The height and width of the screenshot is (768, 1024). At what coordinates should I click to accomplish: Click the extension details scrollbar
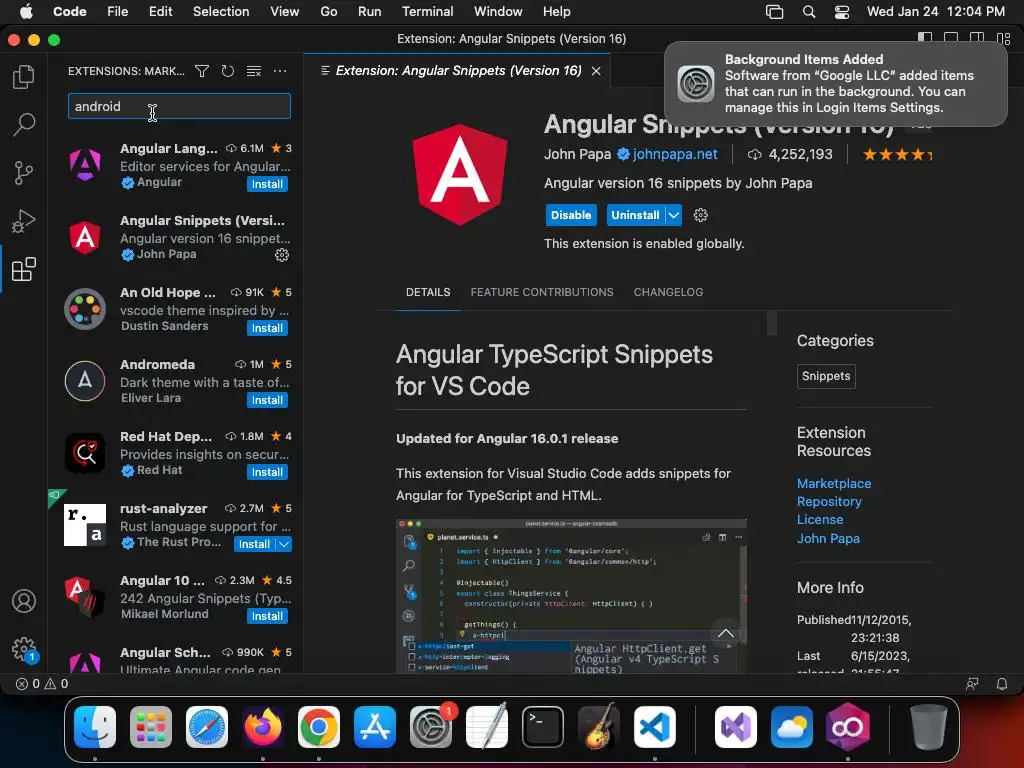tap(771, 323)
